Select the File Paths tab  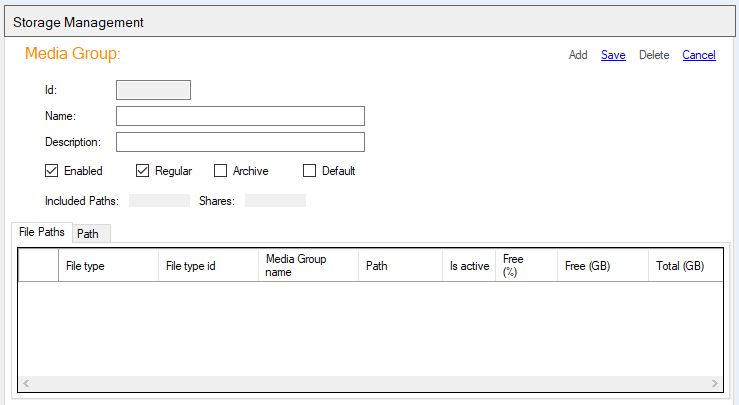(x=41, y=232)
